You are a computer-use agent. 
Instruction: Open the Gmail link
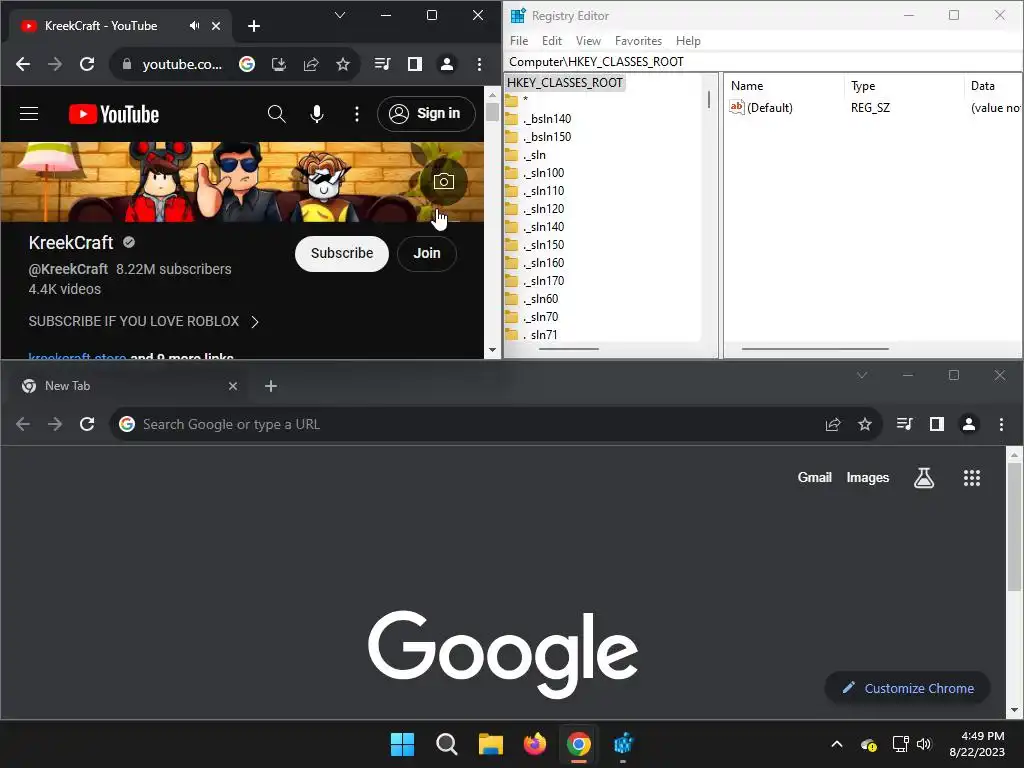tap(814, 477)
